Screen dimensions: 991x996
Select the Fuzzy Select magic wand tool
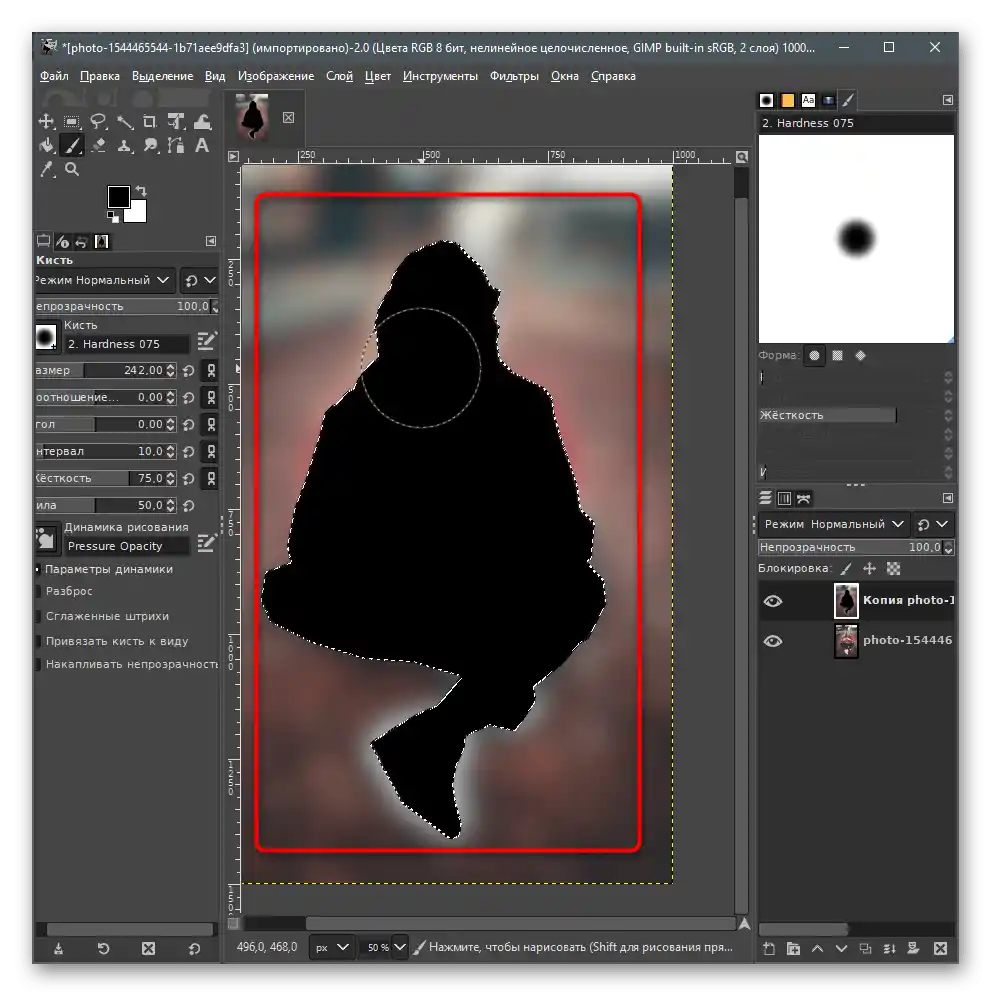tap(125, 121)
